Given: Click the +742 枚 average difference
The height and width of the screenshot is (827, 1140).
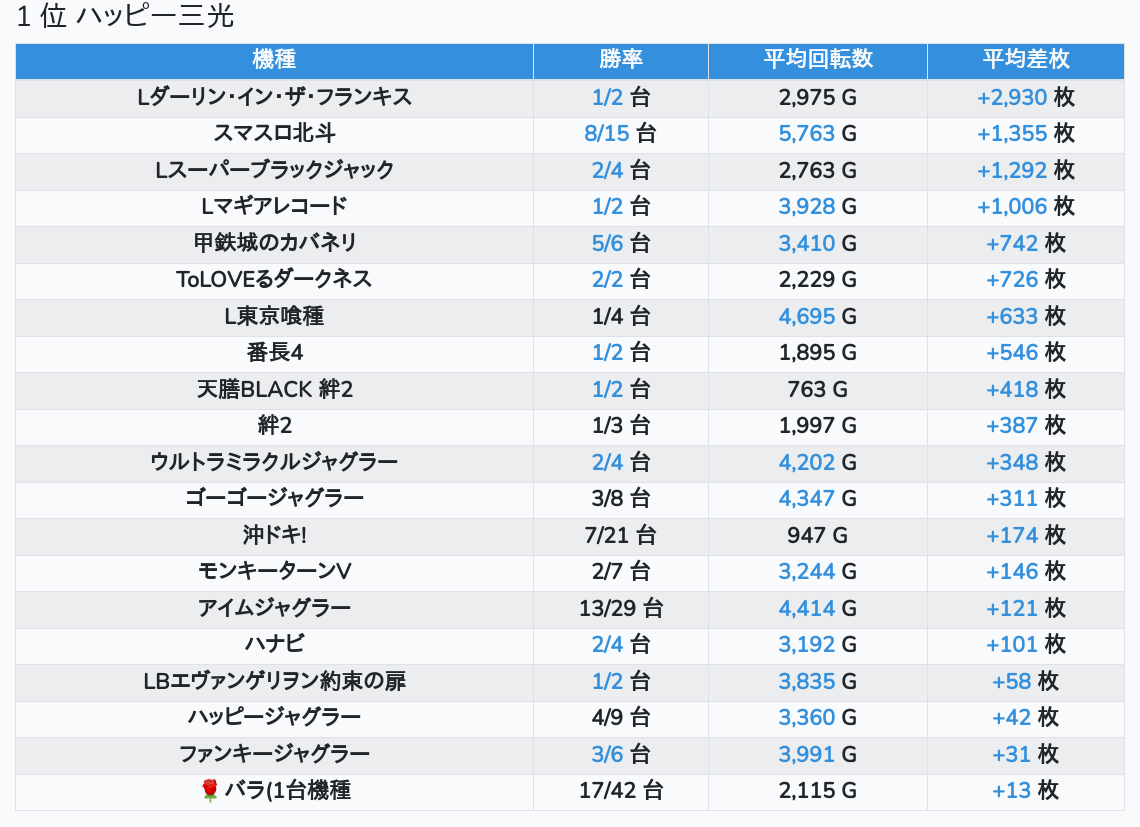Looking at the screenshot, I should pos(1025,243).
